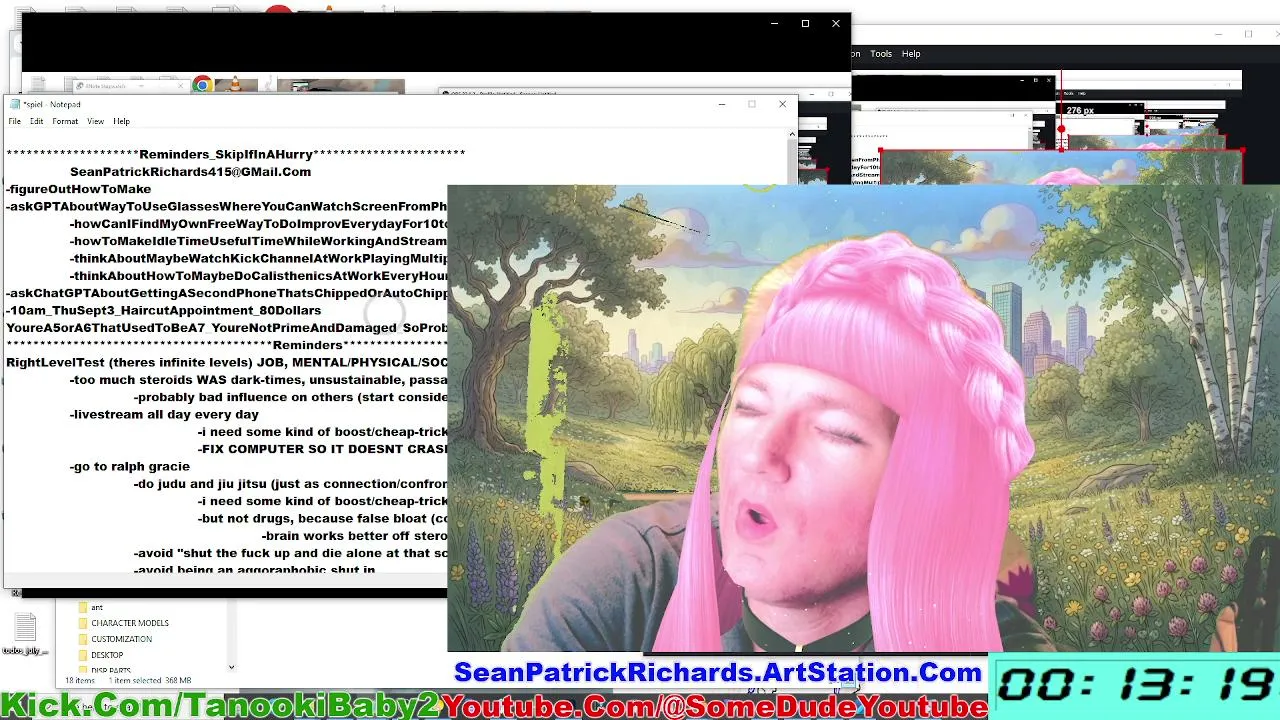Image resolution: width=1280 pixels, height=720 pixels.
Task: Click the '-howCanIFindMyOwnFreeWay' line
Action: coord(258,224)
